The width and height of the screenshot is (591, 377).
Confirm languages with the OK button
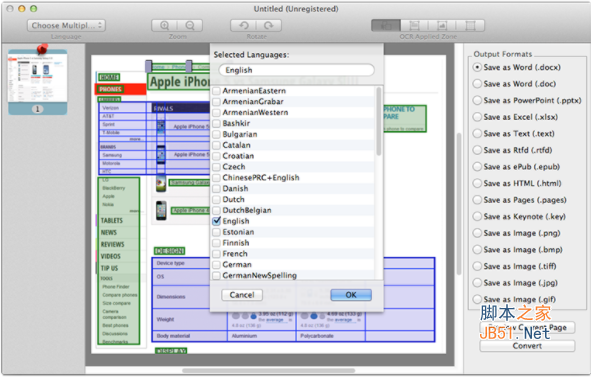click(351, 295)
